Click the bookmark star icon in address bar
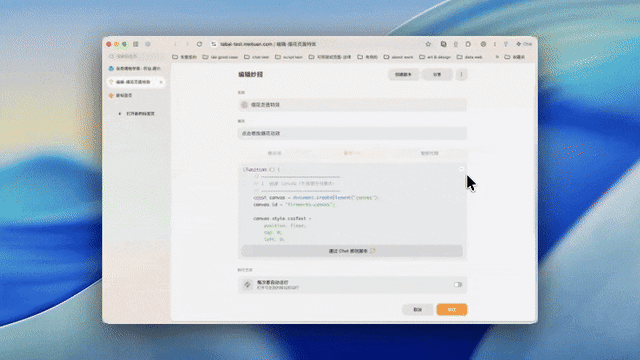Image resolution: width=640 pixels, height=360 pixels. click(x=428, y=44)
